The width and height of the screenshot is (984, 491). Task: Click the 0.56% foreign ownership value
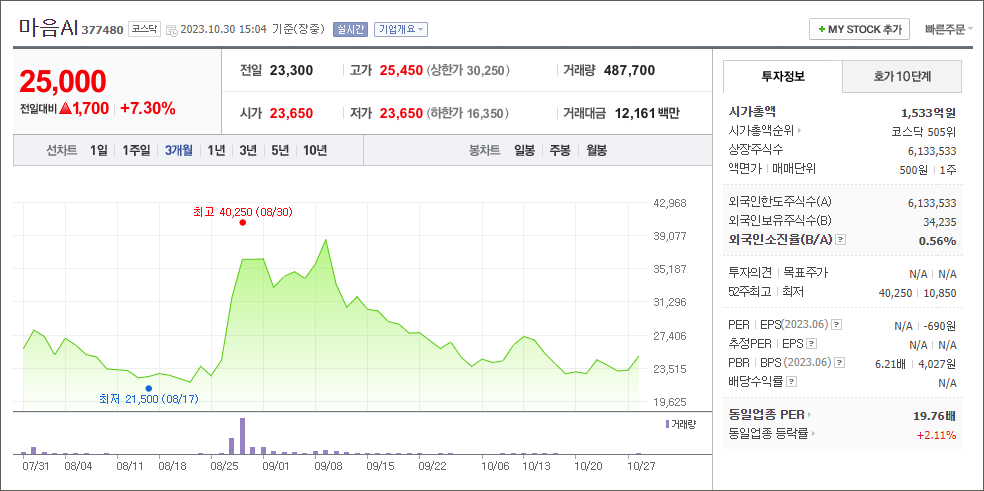point(937,241)
